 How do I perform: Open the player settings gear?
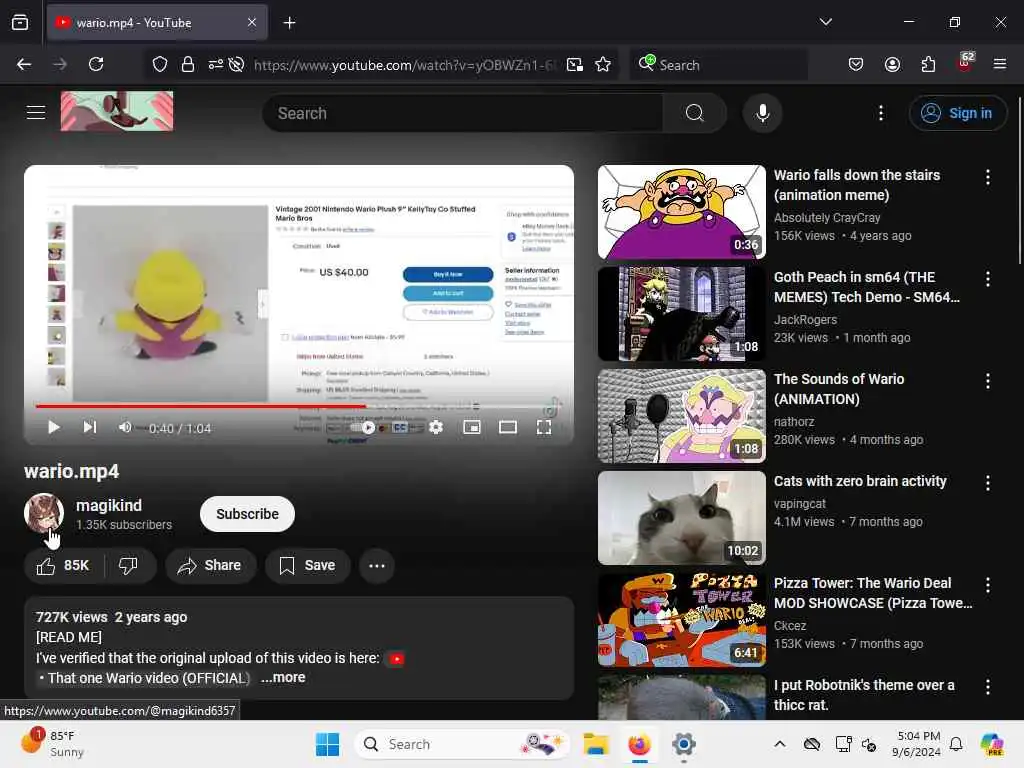436,428
